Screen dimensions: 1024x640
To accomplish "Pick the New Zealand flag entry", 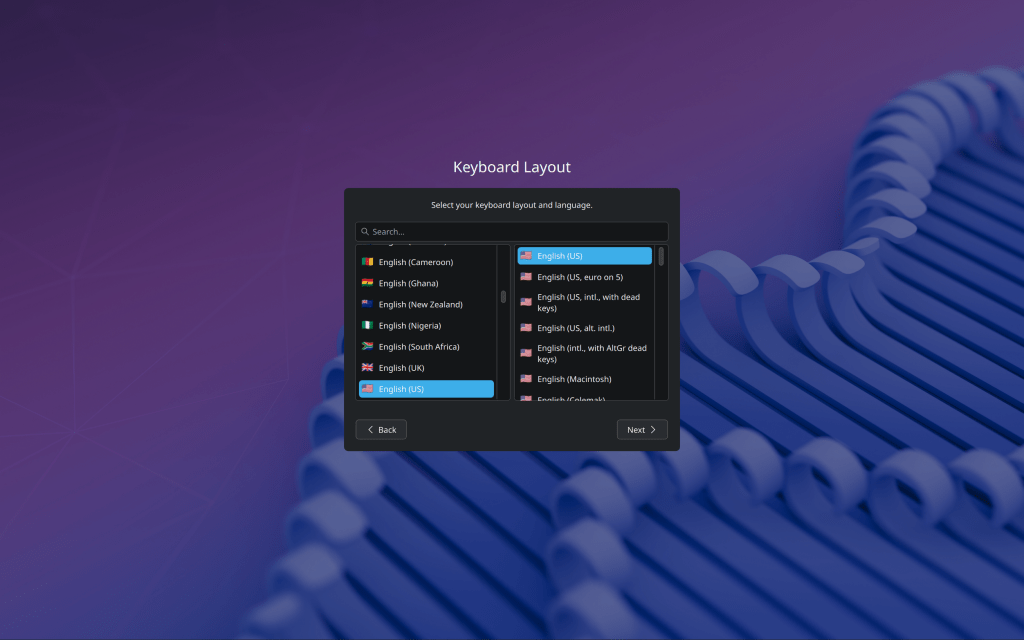I will 420,304.
